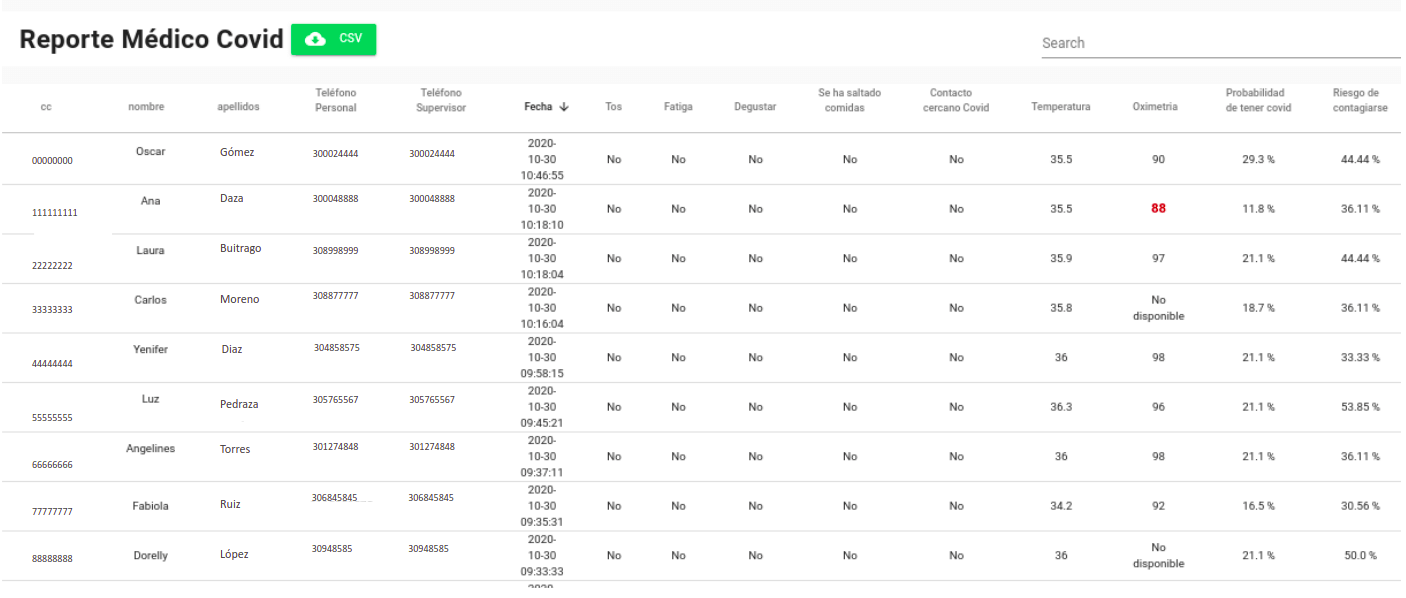The width and height of the screenshot is (1406, 598).
Task: Click the Fatiga column header
Action: click(x=678, y=107)
